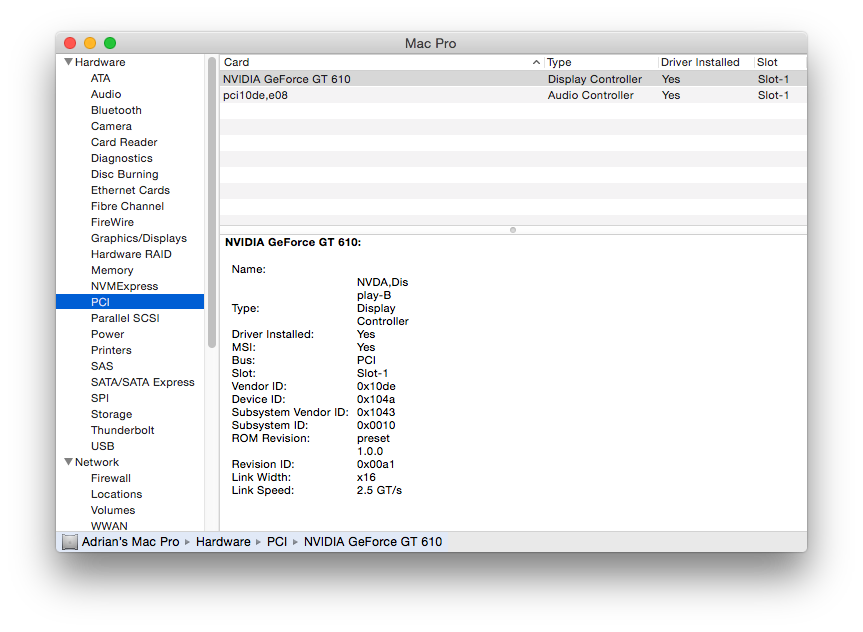Select NVMExpress in the sidebar

coord(124,286)
